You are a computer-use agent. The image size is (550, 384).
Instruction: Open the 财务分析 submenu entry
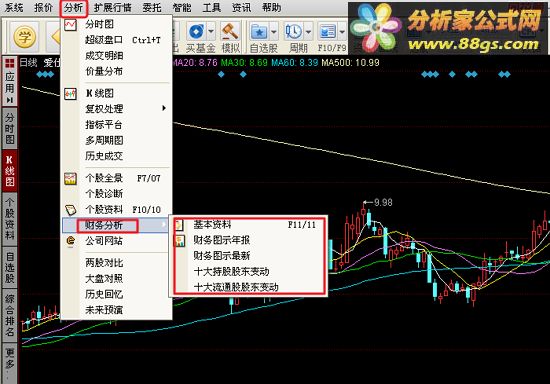[116, 225]
